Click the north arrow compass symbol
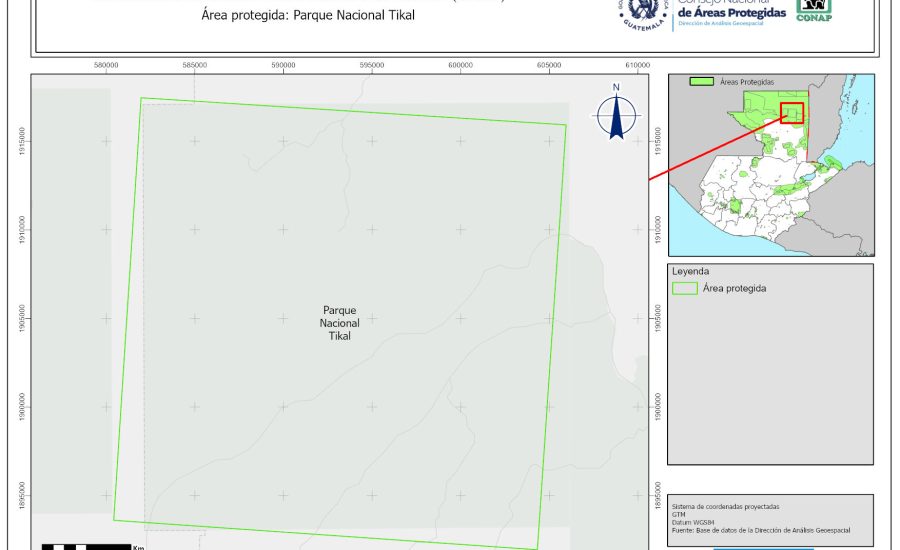Viewport: 900px width, 550px height. click(617, 115)
